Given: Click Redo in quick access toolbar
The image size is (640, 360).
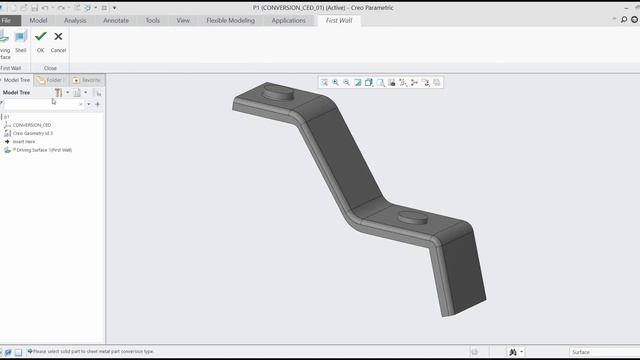Looking at the screenshot, I should point(61,8).
